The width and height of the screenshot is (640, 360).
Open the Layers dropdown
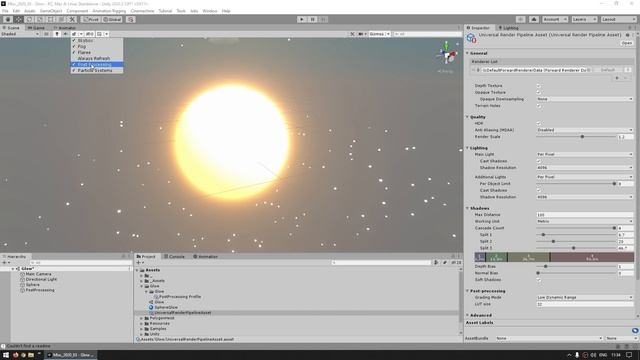[584, 19]
